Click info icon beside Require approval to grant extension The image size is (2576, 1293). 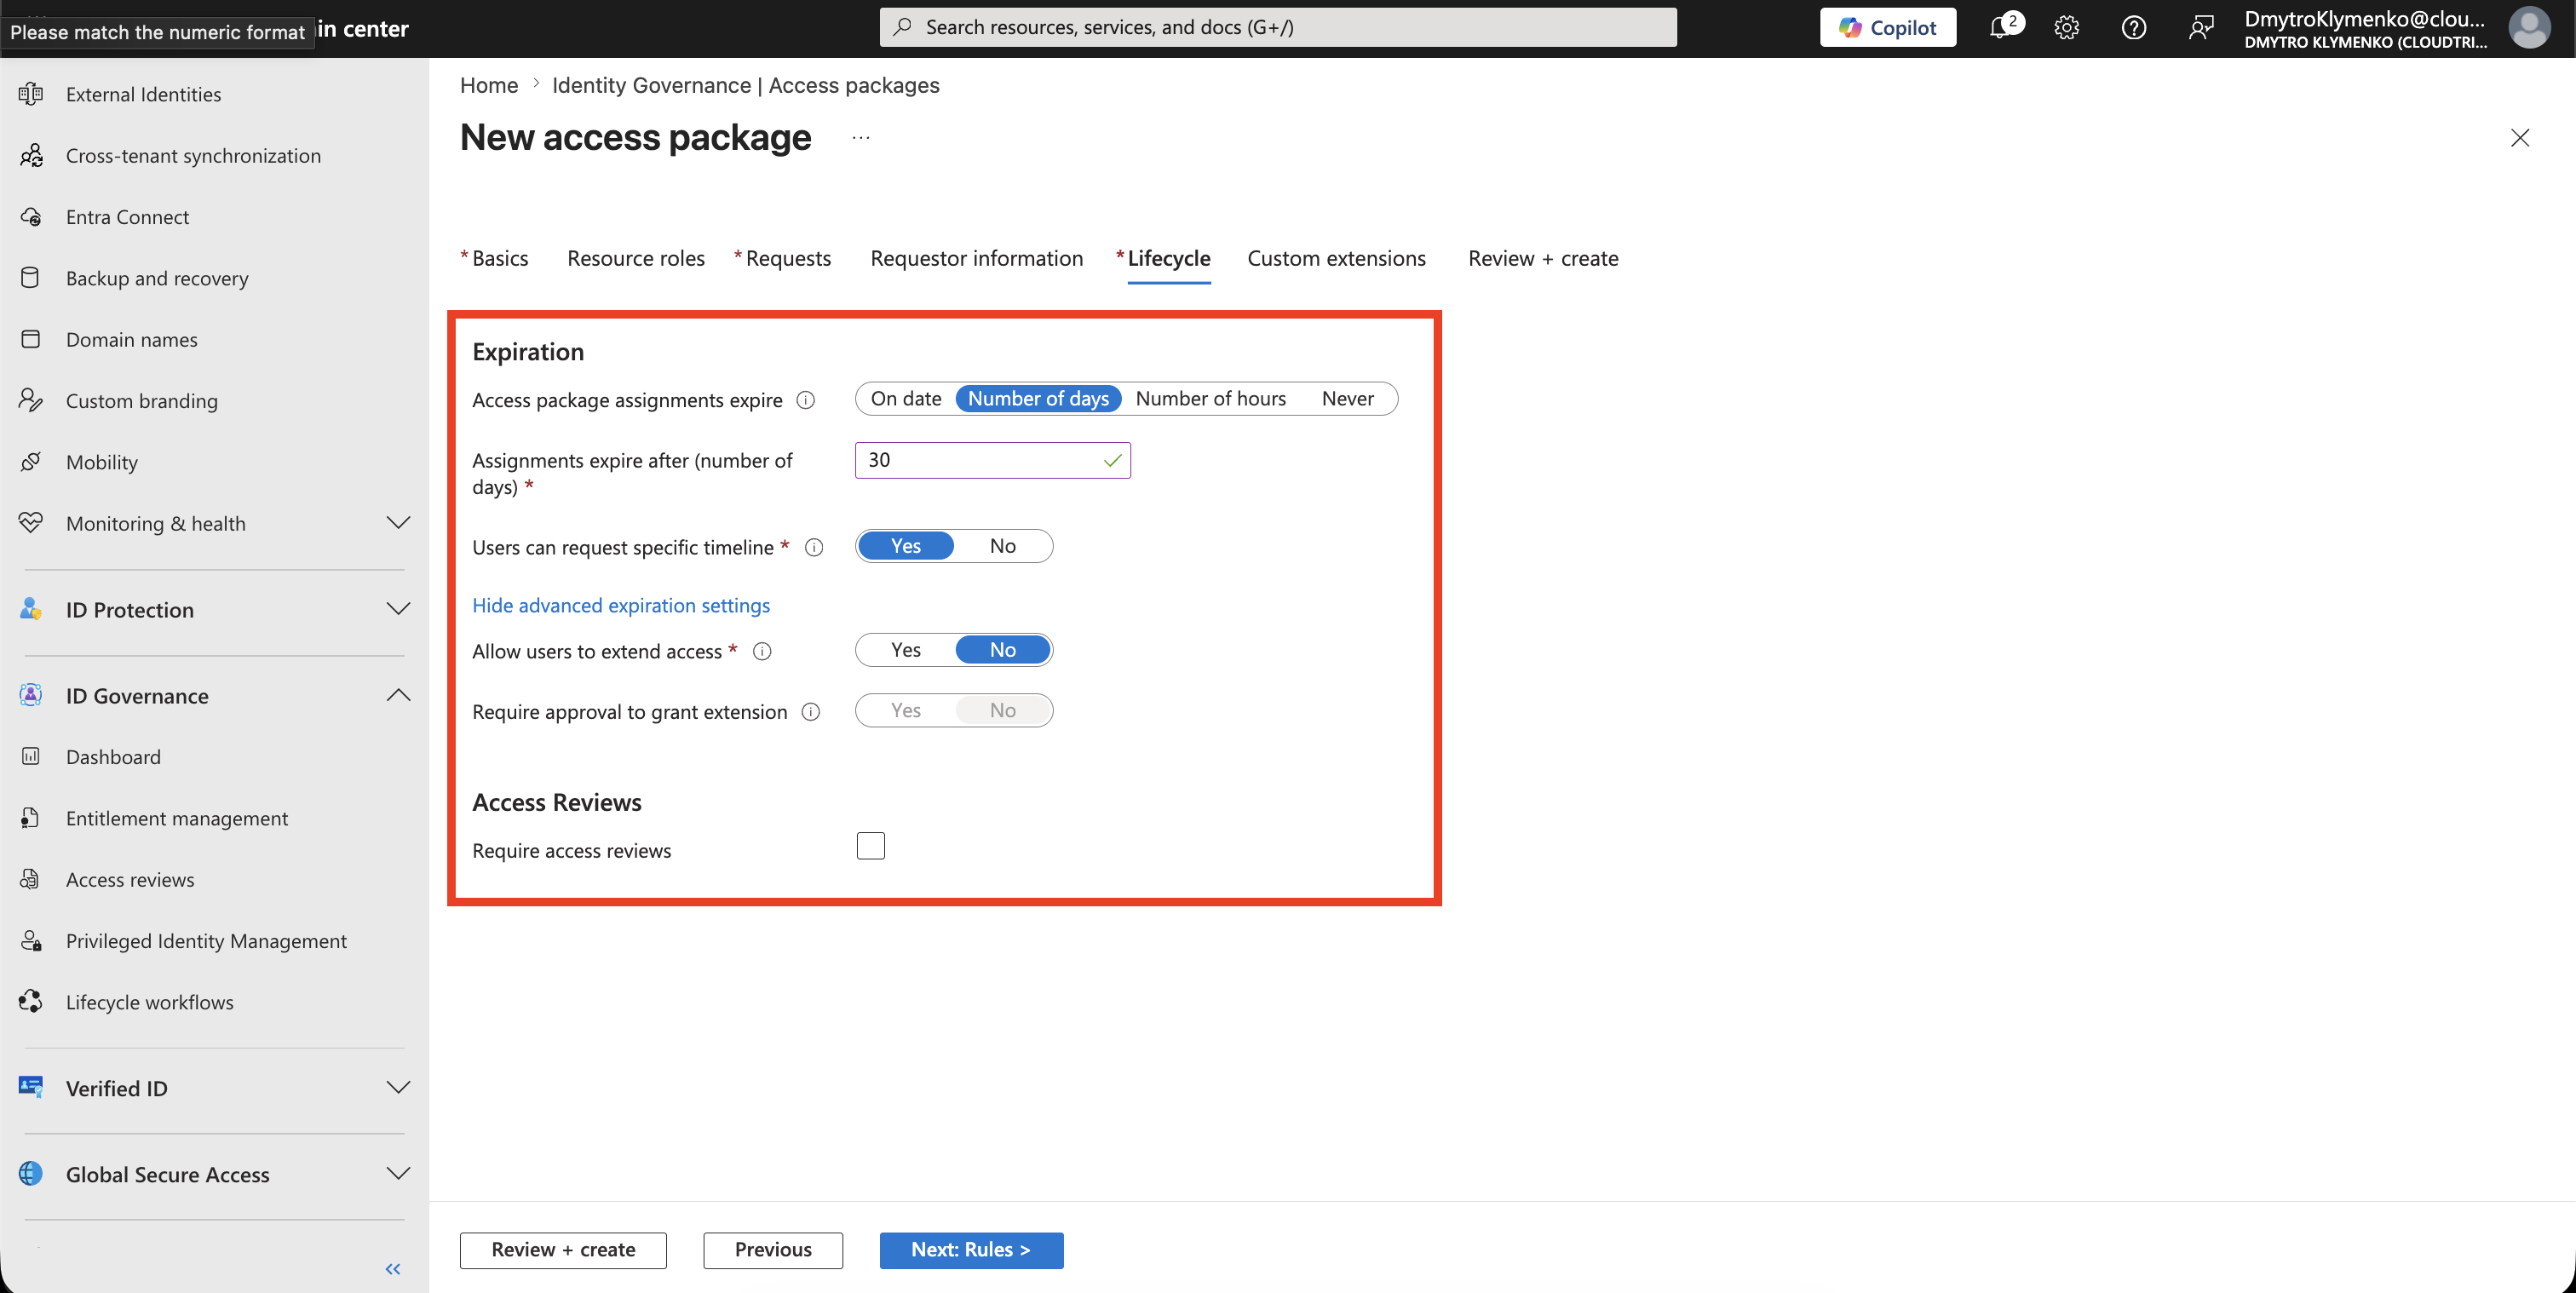pos(811,712)
